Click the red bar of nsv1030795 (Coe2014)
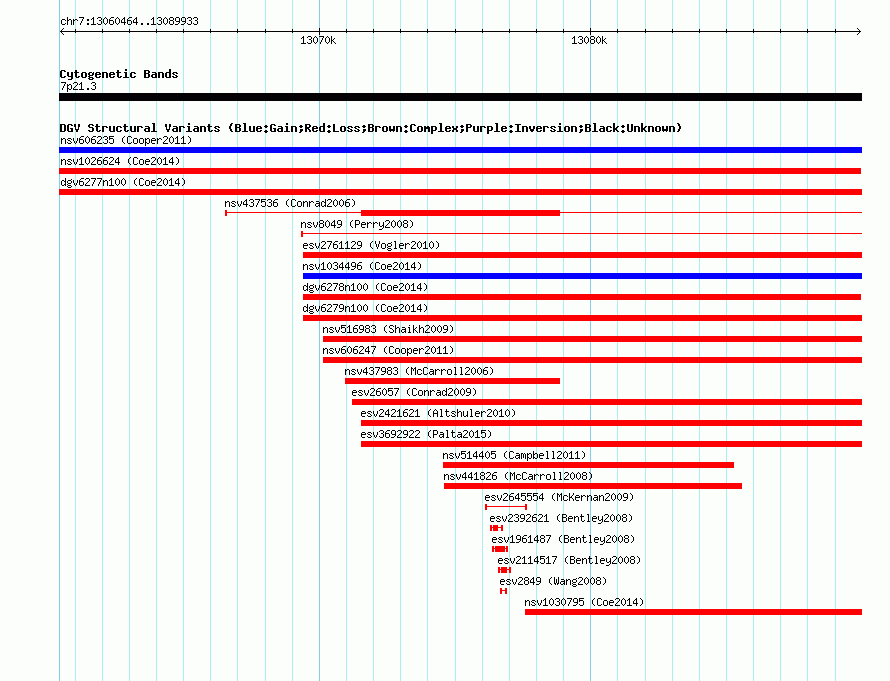 point(694,612)
